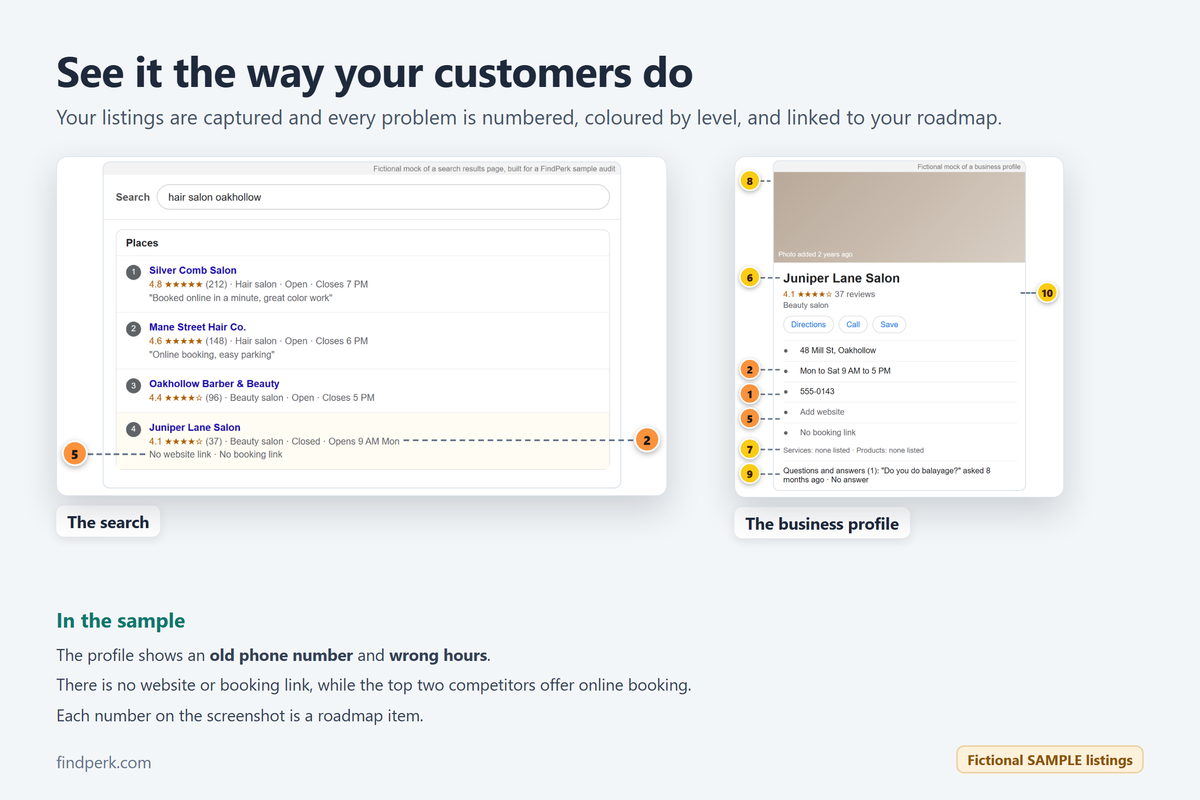The height and width of the screenshot is (800, 1200).
Task: Click 'Each number on the screenshot is a roadmap item'
Action: tap(240, 716)
